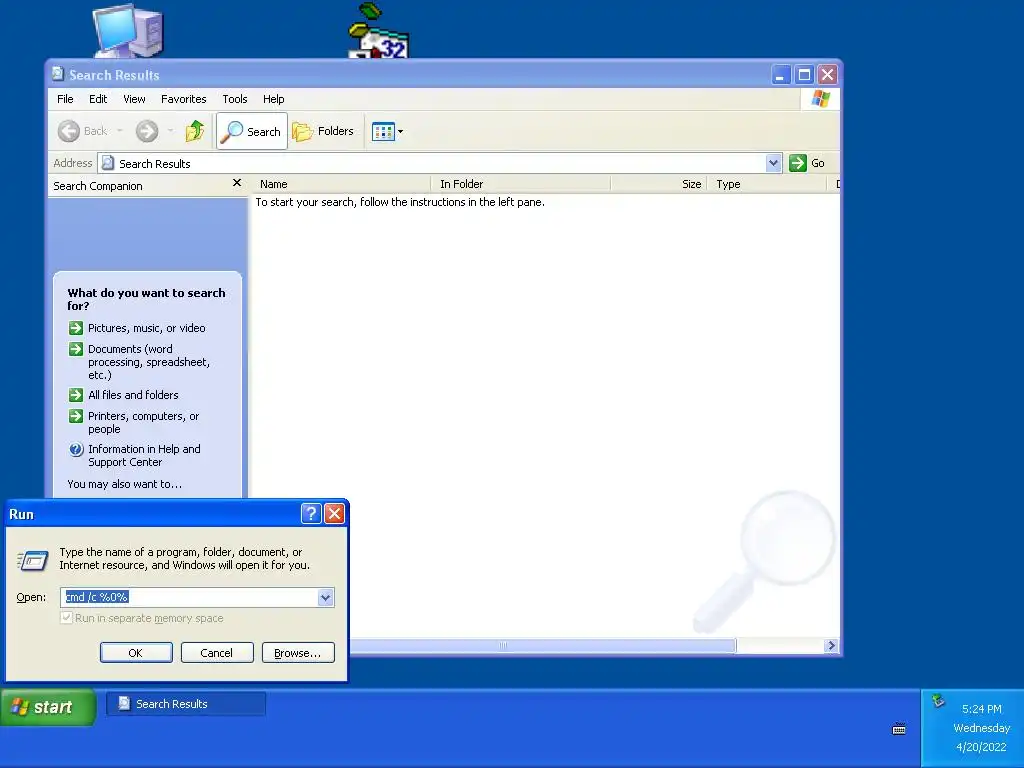
Task: Select Pictures, music, or video search
Action: (146, 328)
